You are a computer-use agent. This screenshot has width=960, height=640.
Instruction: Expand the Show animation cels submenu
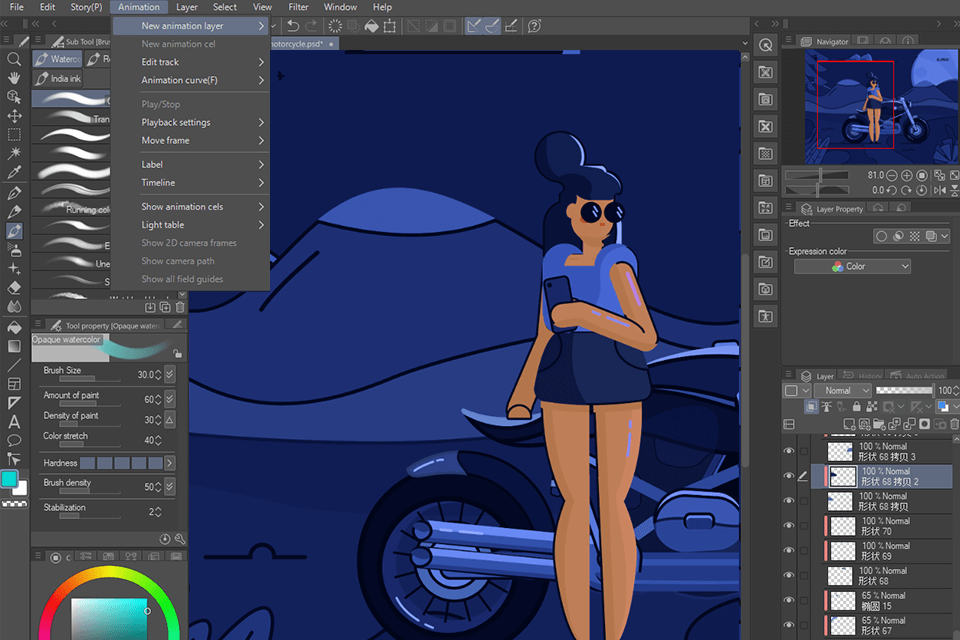tap(178, 206)
